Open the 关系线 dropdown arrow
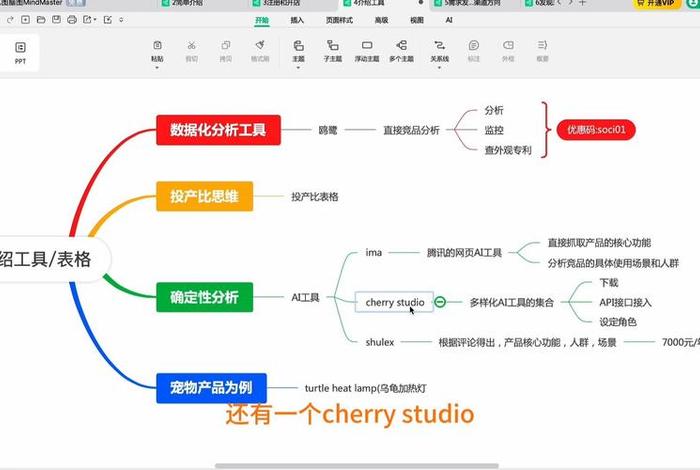Screen dimensions: 700x470 click(439, 68)
